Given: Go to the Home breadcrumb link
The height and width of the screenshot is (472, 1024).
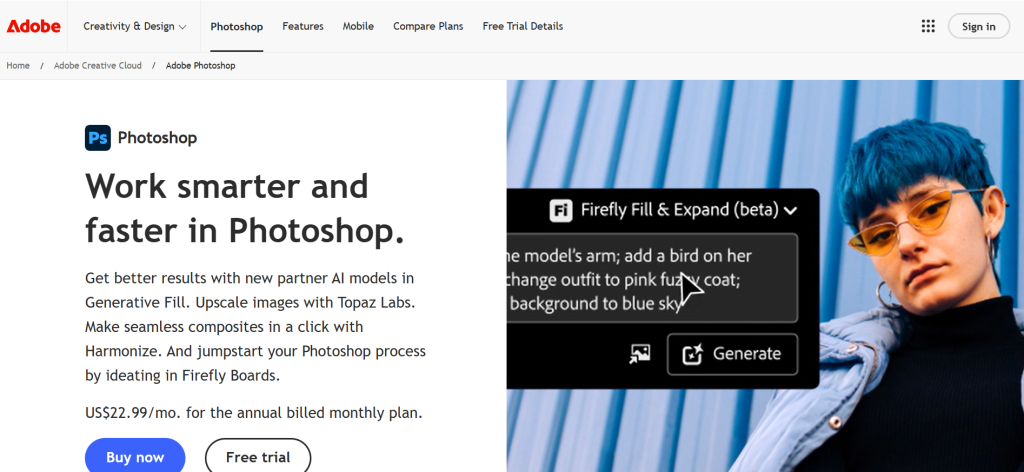Looking at the screenshot, I should coord(18,65).
